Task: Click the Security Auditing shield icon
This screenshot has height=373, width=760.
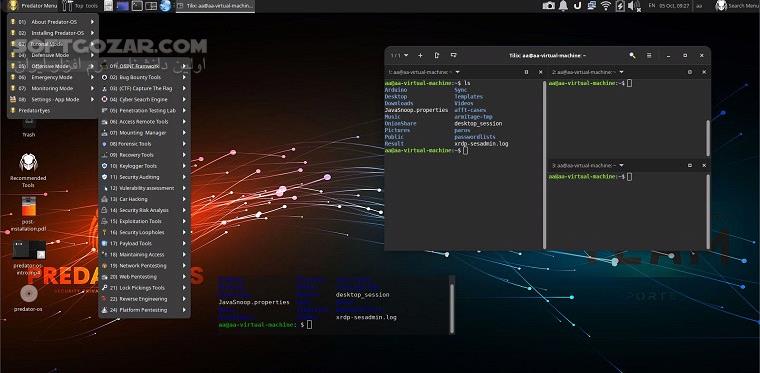Action: [x=104, y=177]
